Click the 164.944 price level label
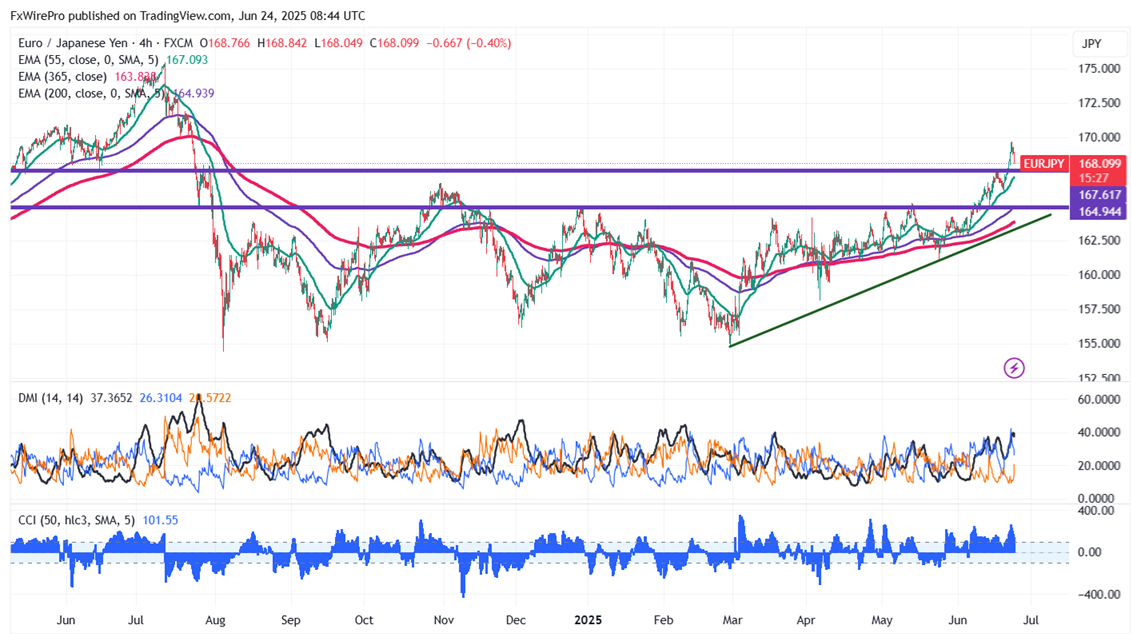 (1099, 211)
